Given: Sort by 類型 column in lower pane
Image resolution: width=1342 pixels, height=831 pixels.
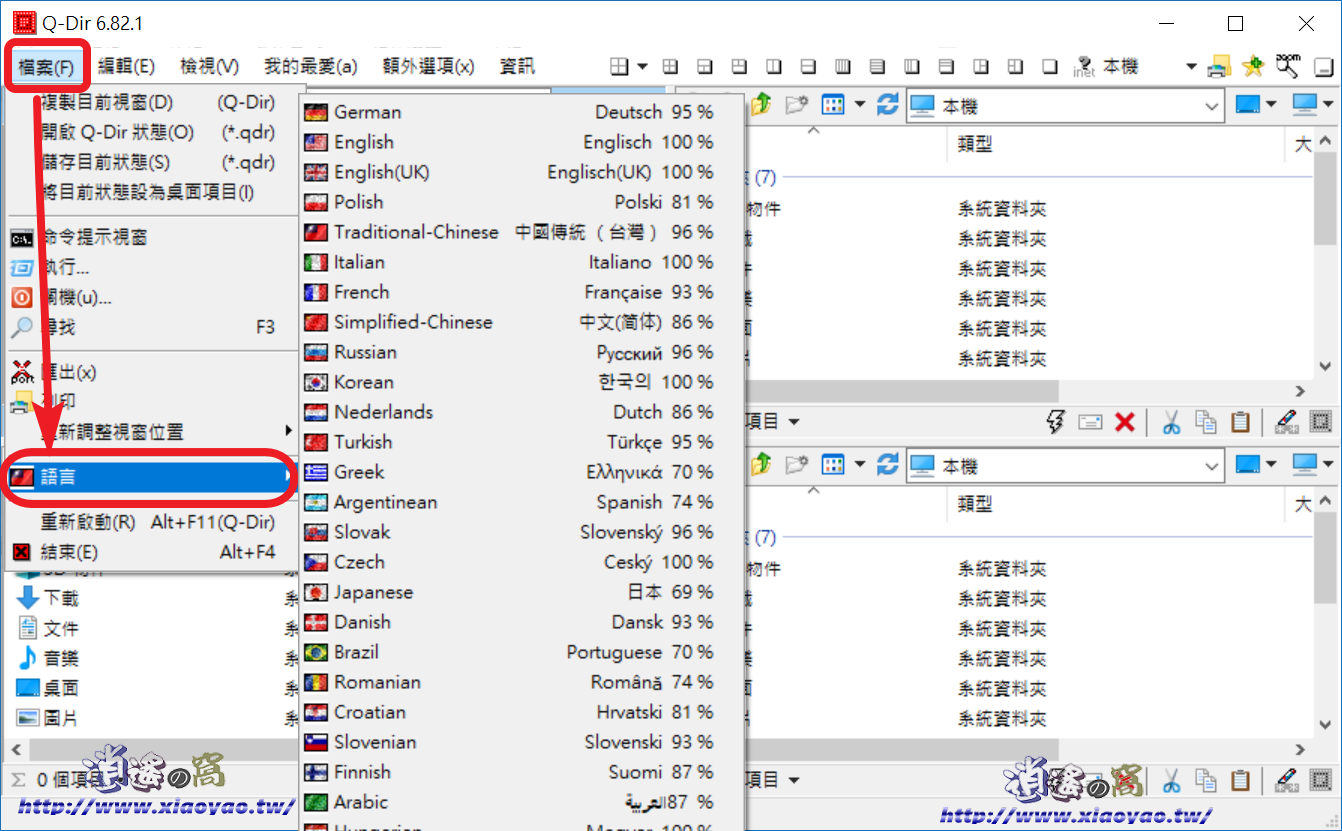Looking at the screenshot, I should click(x=1115, y=504).
